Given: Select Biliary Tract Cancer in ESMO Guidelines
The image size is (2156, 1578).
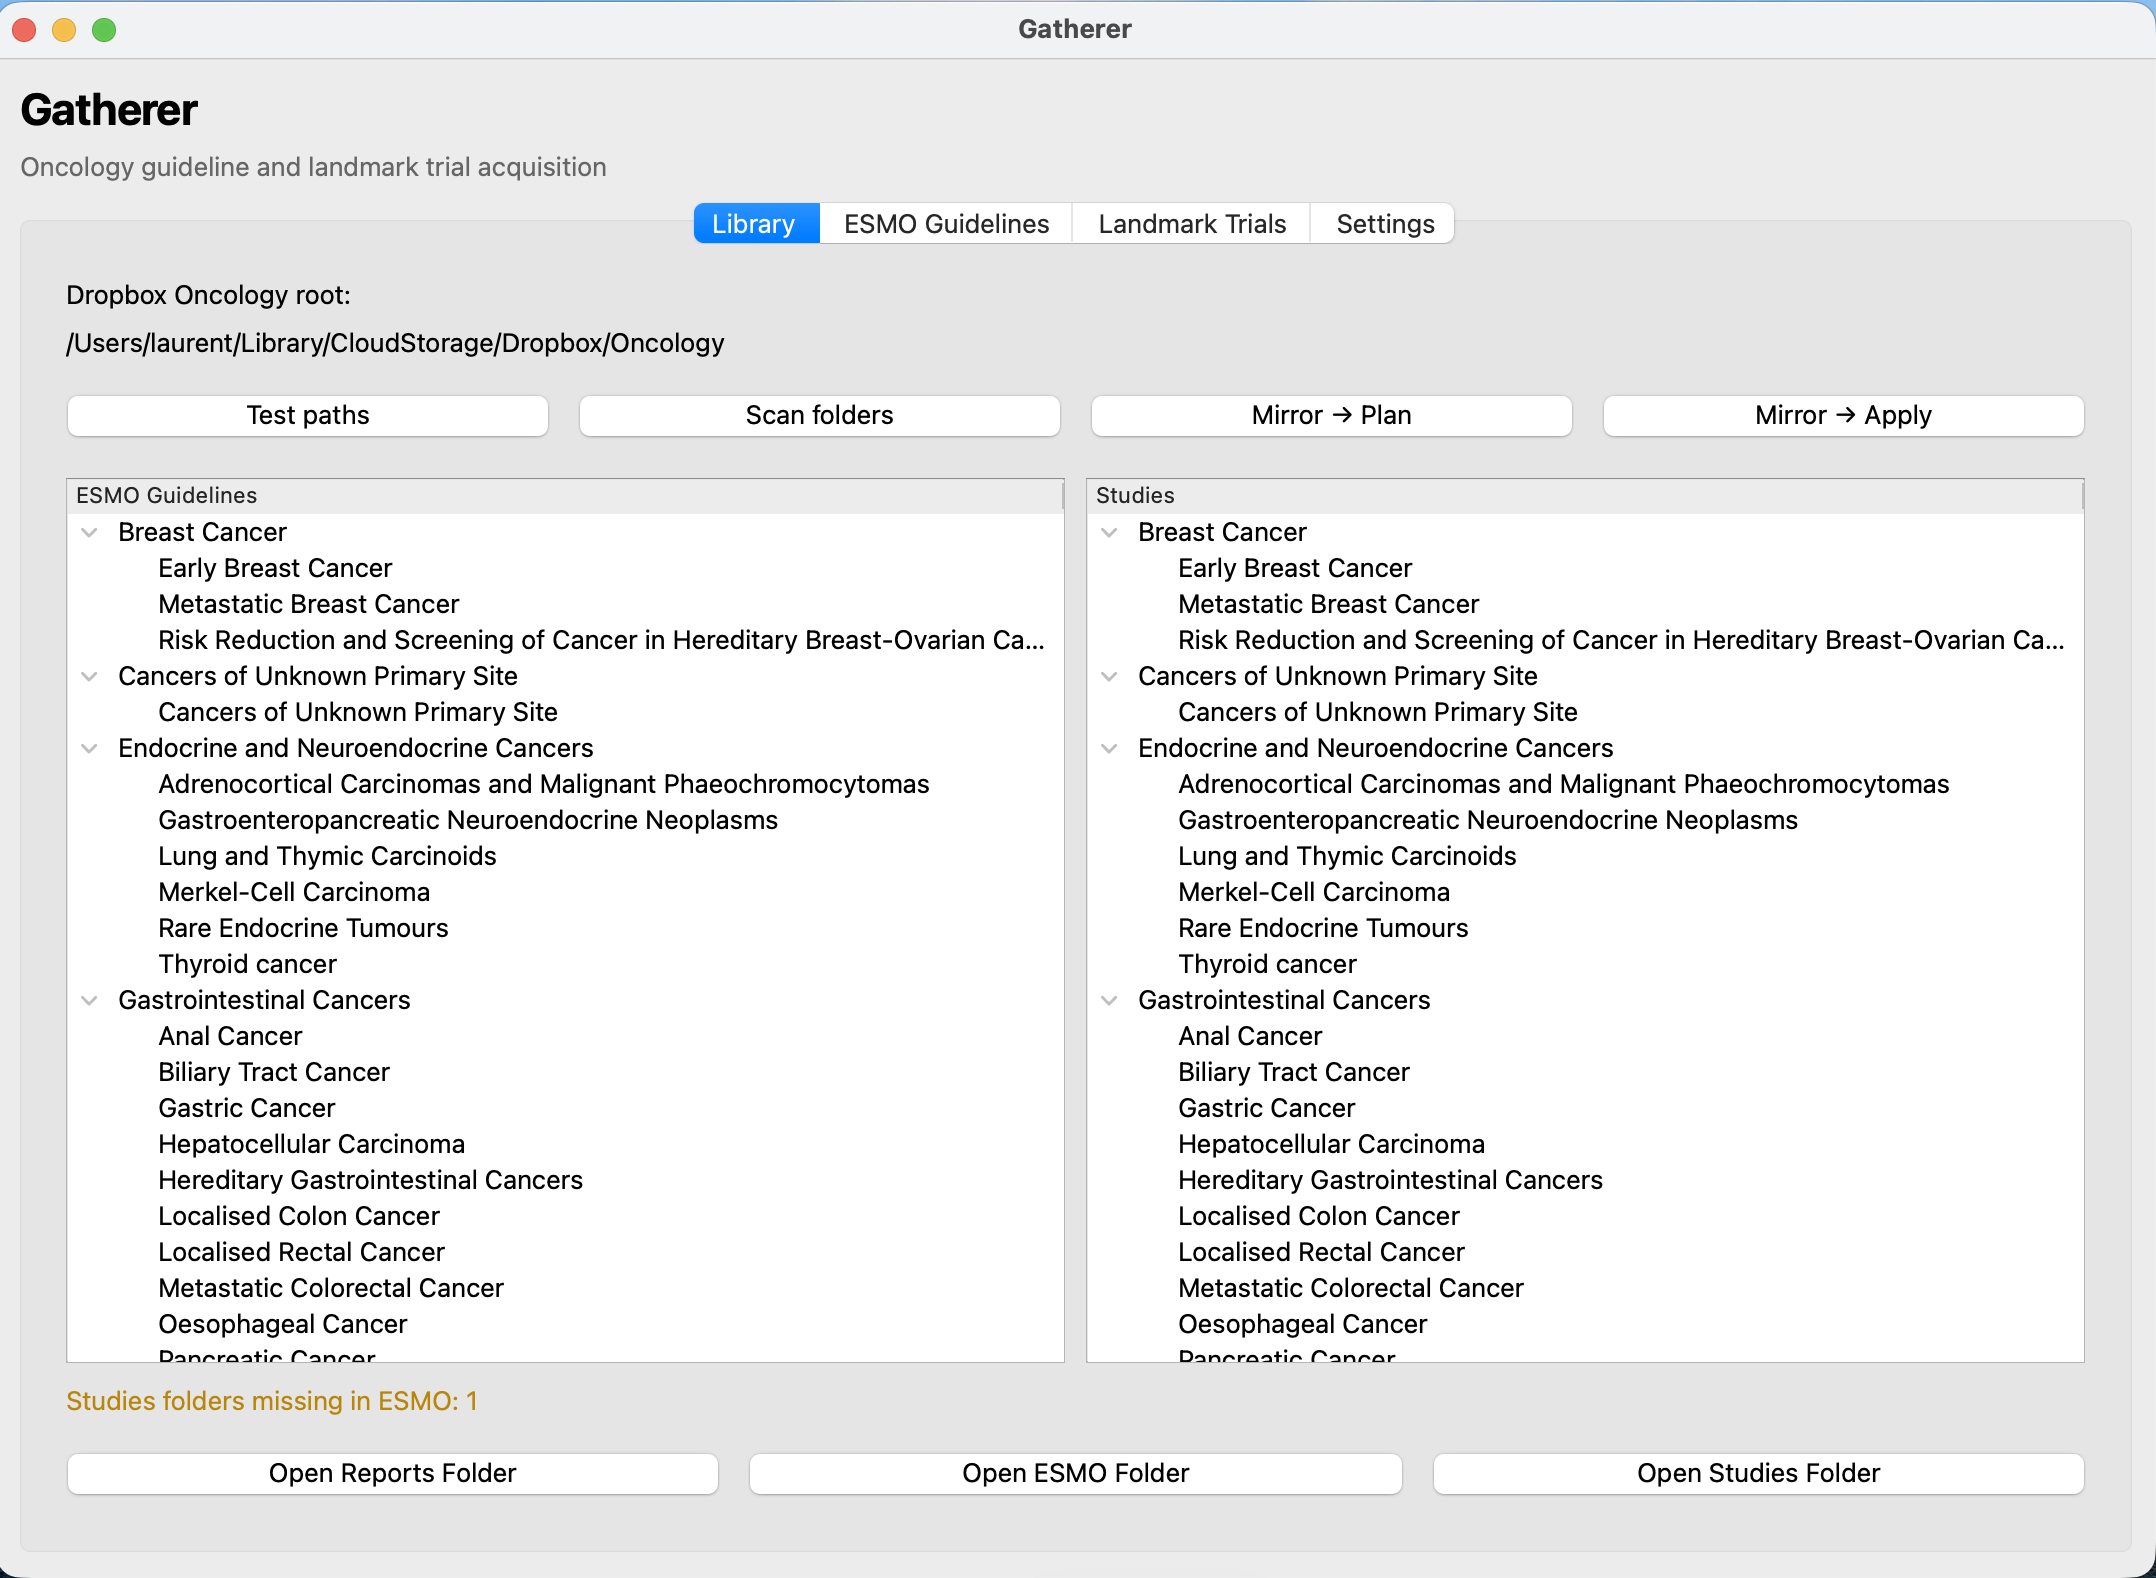Looking at the screenshot, I should (x=565, y=1072).
